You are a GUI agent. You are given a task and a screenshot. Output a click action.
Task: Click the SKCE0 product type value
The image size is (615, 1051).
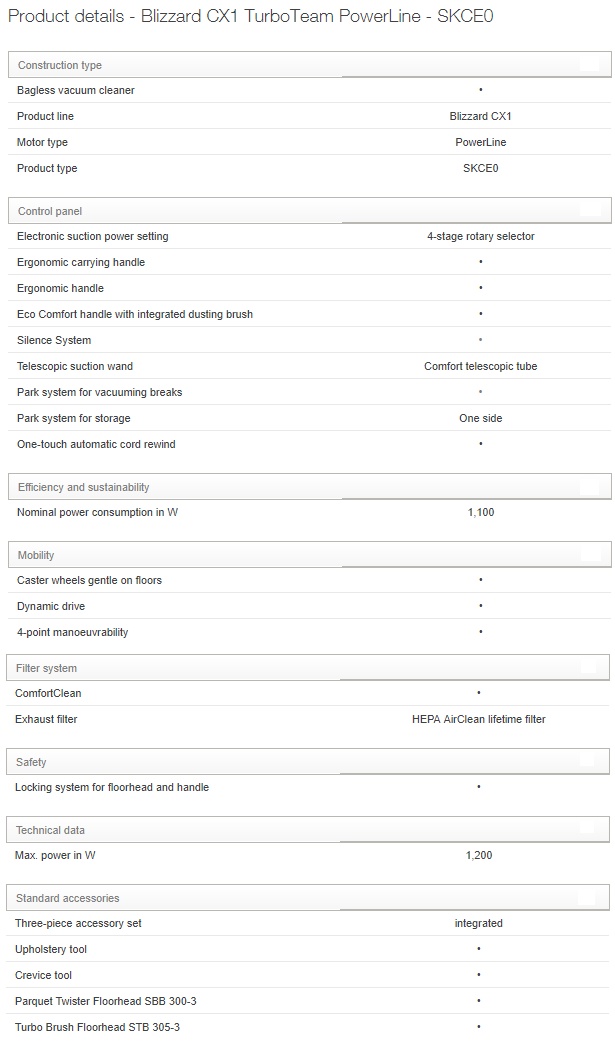click(x=480, y=168)
